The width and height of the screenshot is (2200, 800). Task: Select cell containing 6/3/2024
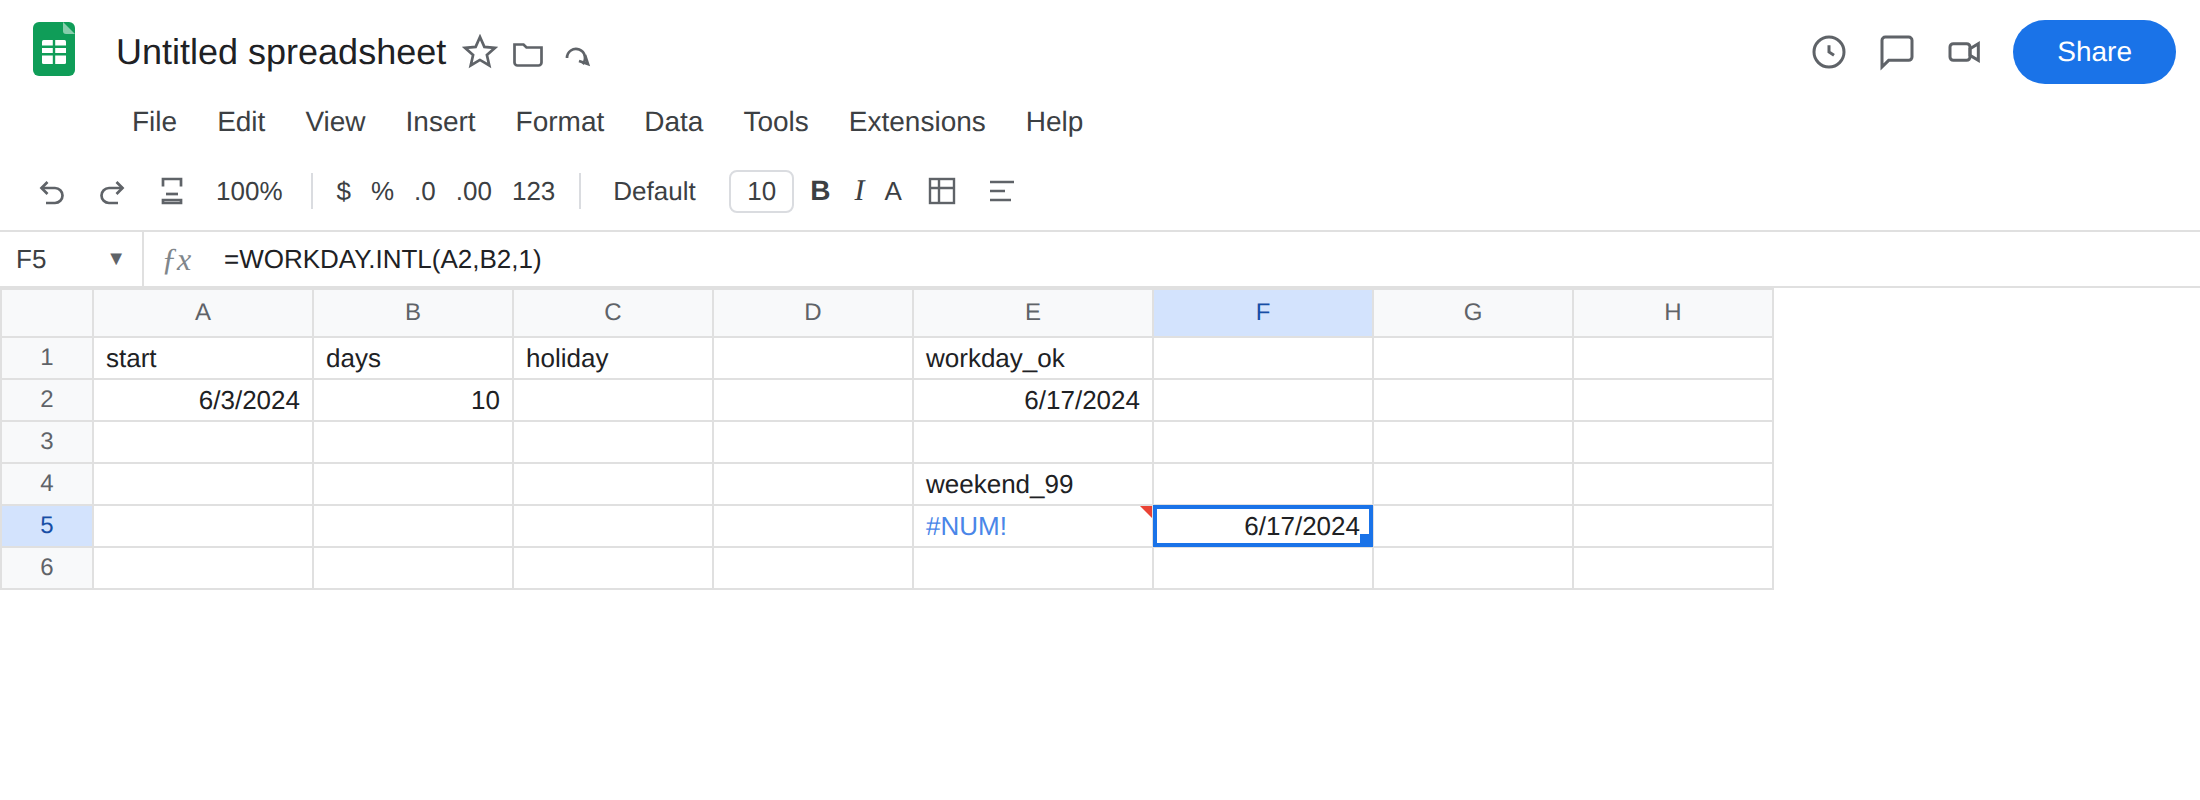point(203,400)
